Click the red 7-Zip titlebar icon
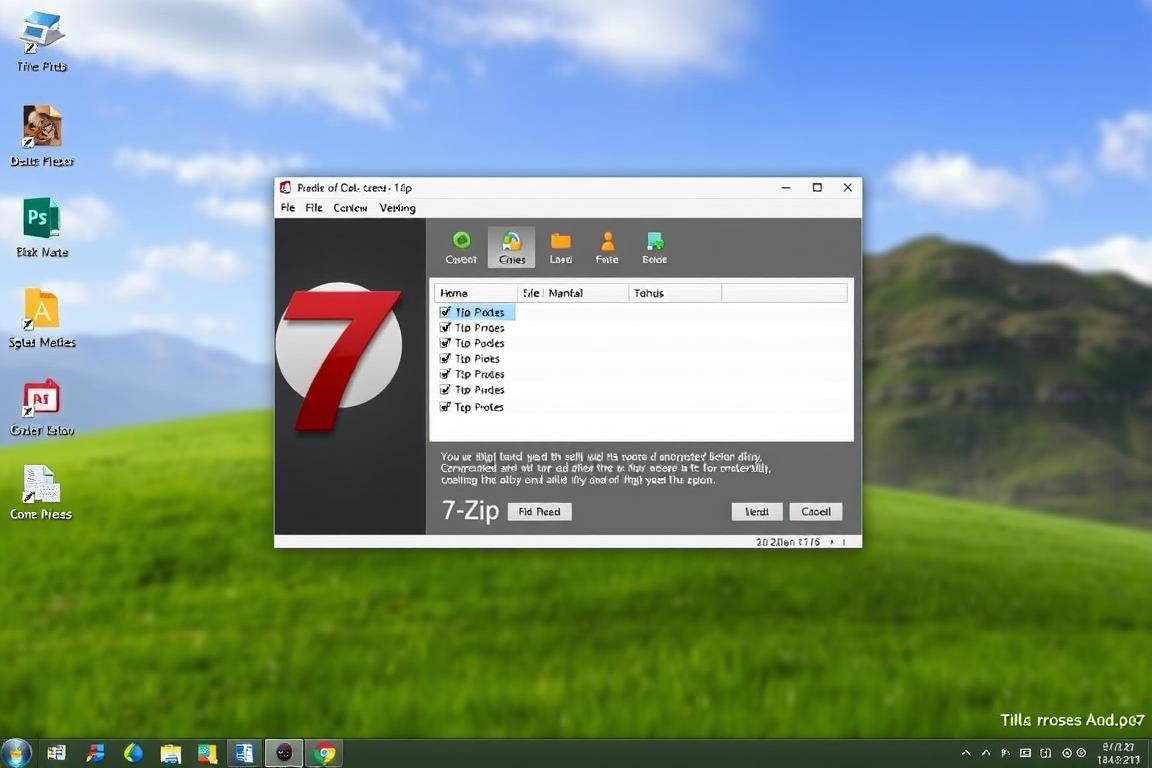 tap(284, 187)
